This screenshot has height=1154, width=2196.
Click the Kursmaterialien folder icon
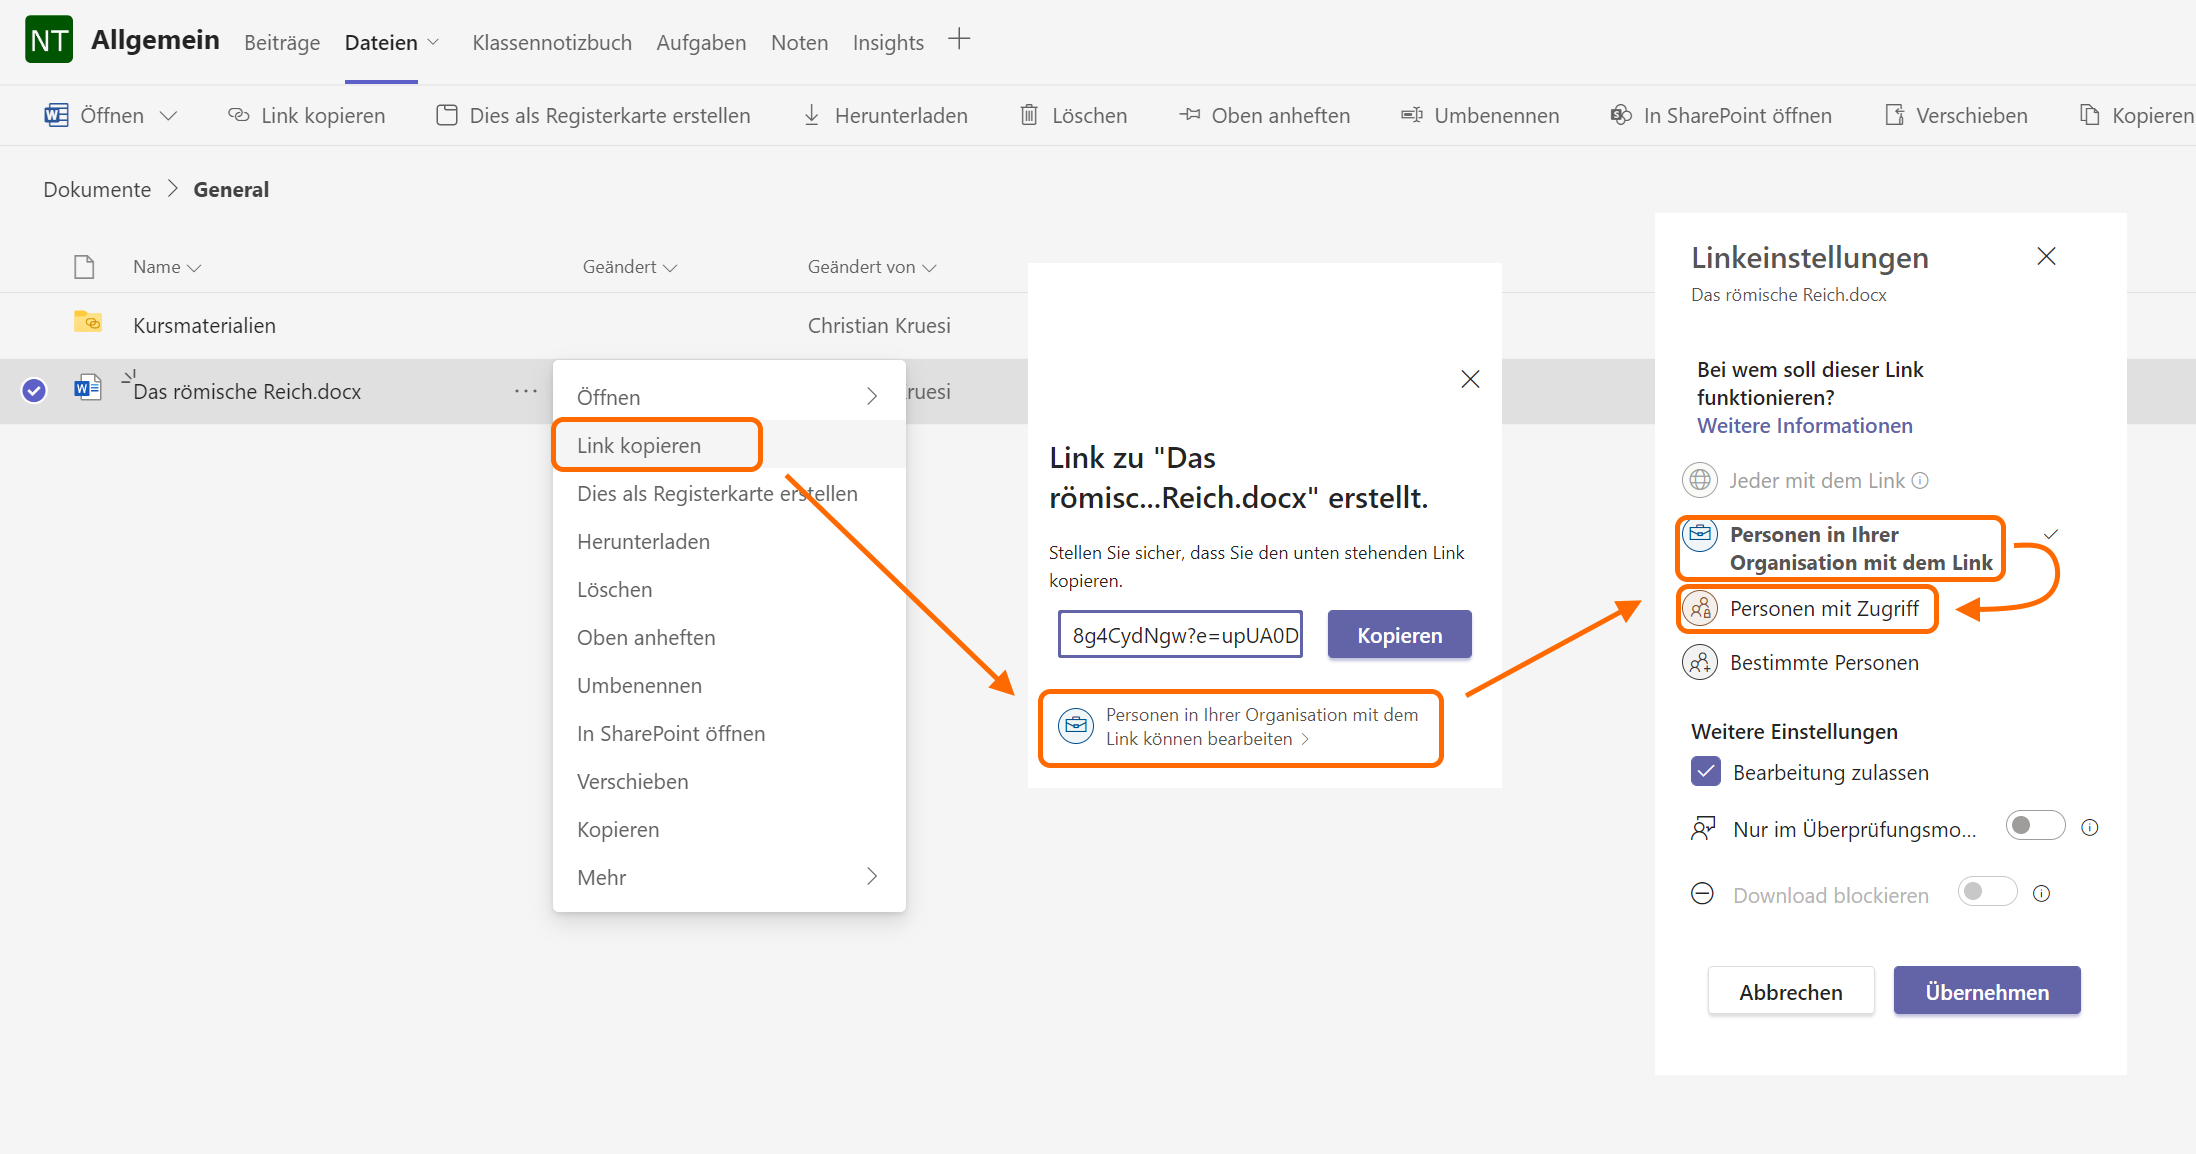click(x=88, y=323)
